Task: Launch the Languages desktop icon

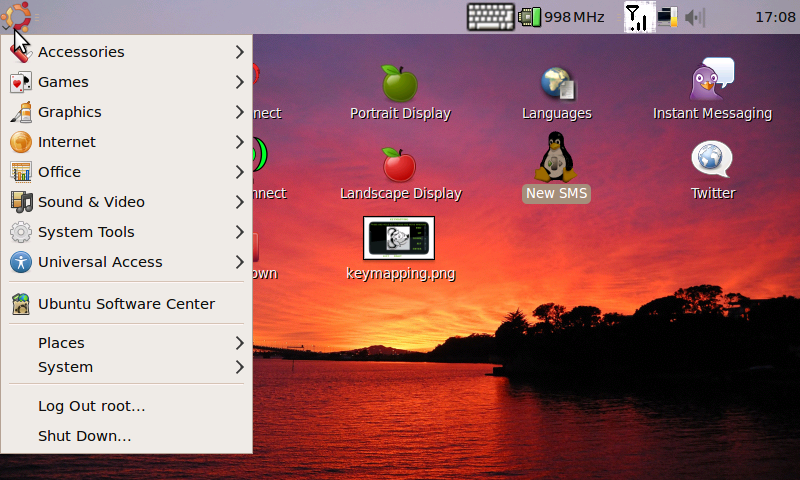Action: coord(557,83)
